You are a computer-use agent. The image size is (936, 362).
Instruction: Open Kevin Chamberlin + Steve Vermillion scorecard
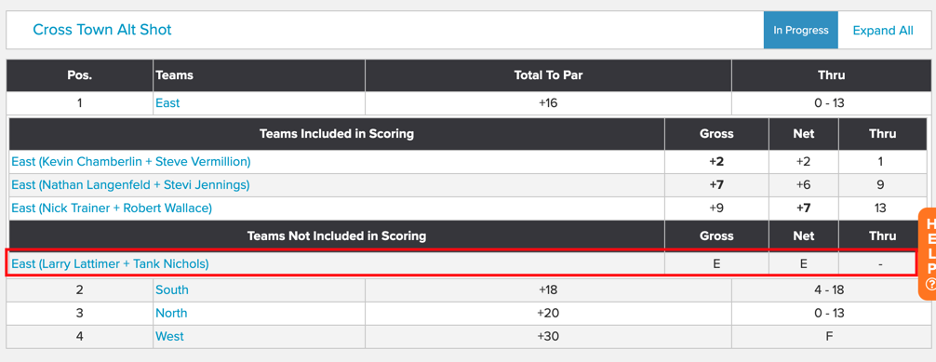tap(131, 161)
